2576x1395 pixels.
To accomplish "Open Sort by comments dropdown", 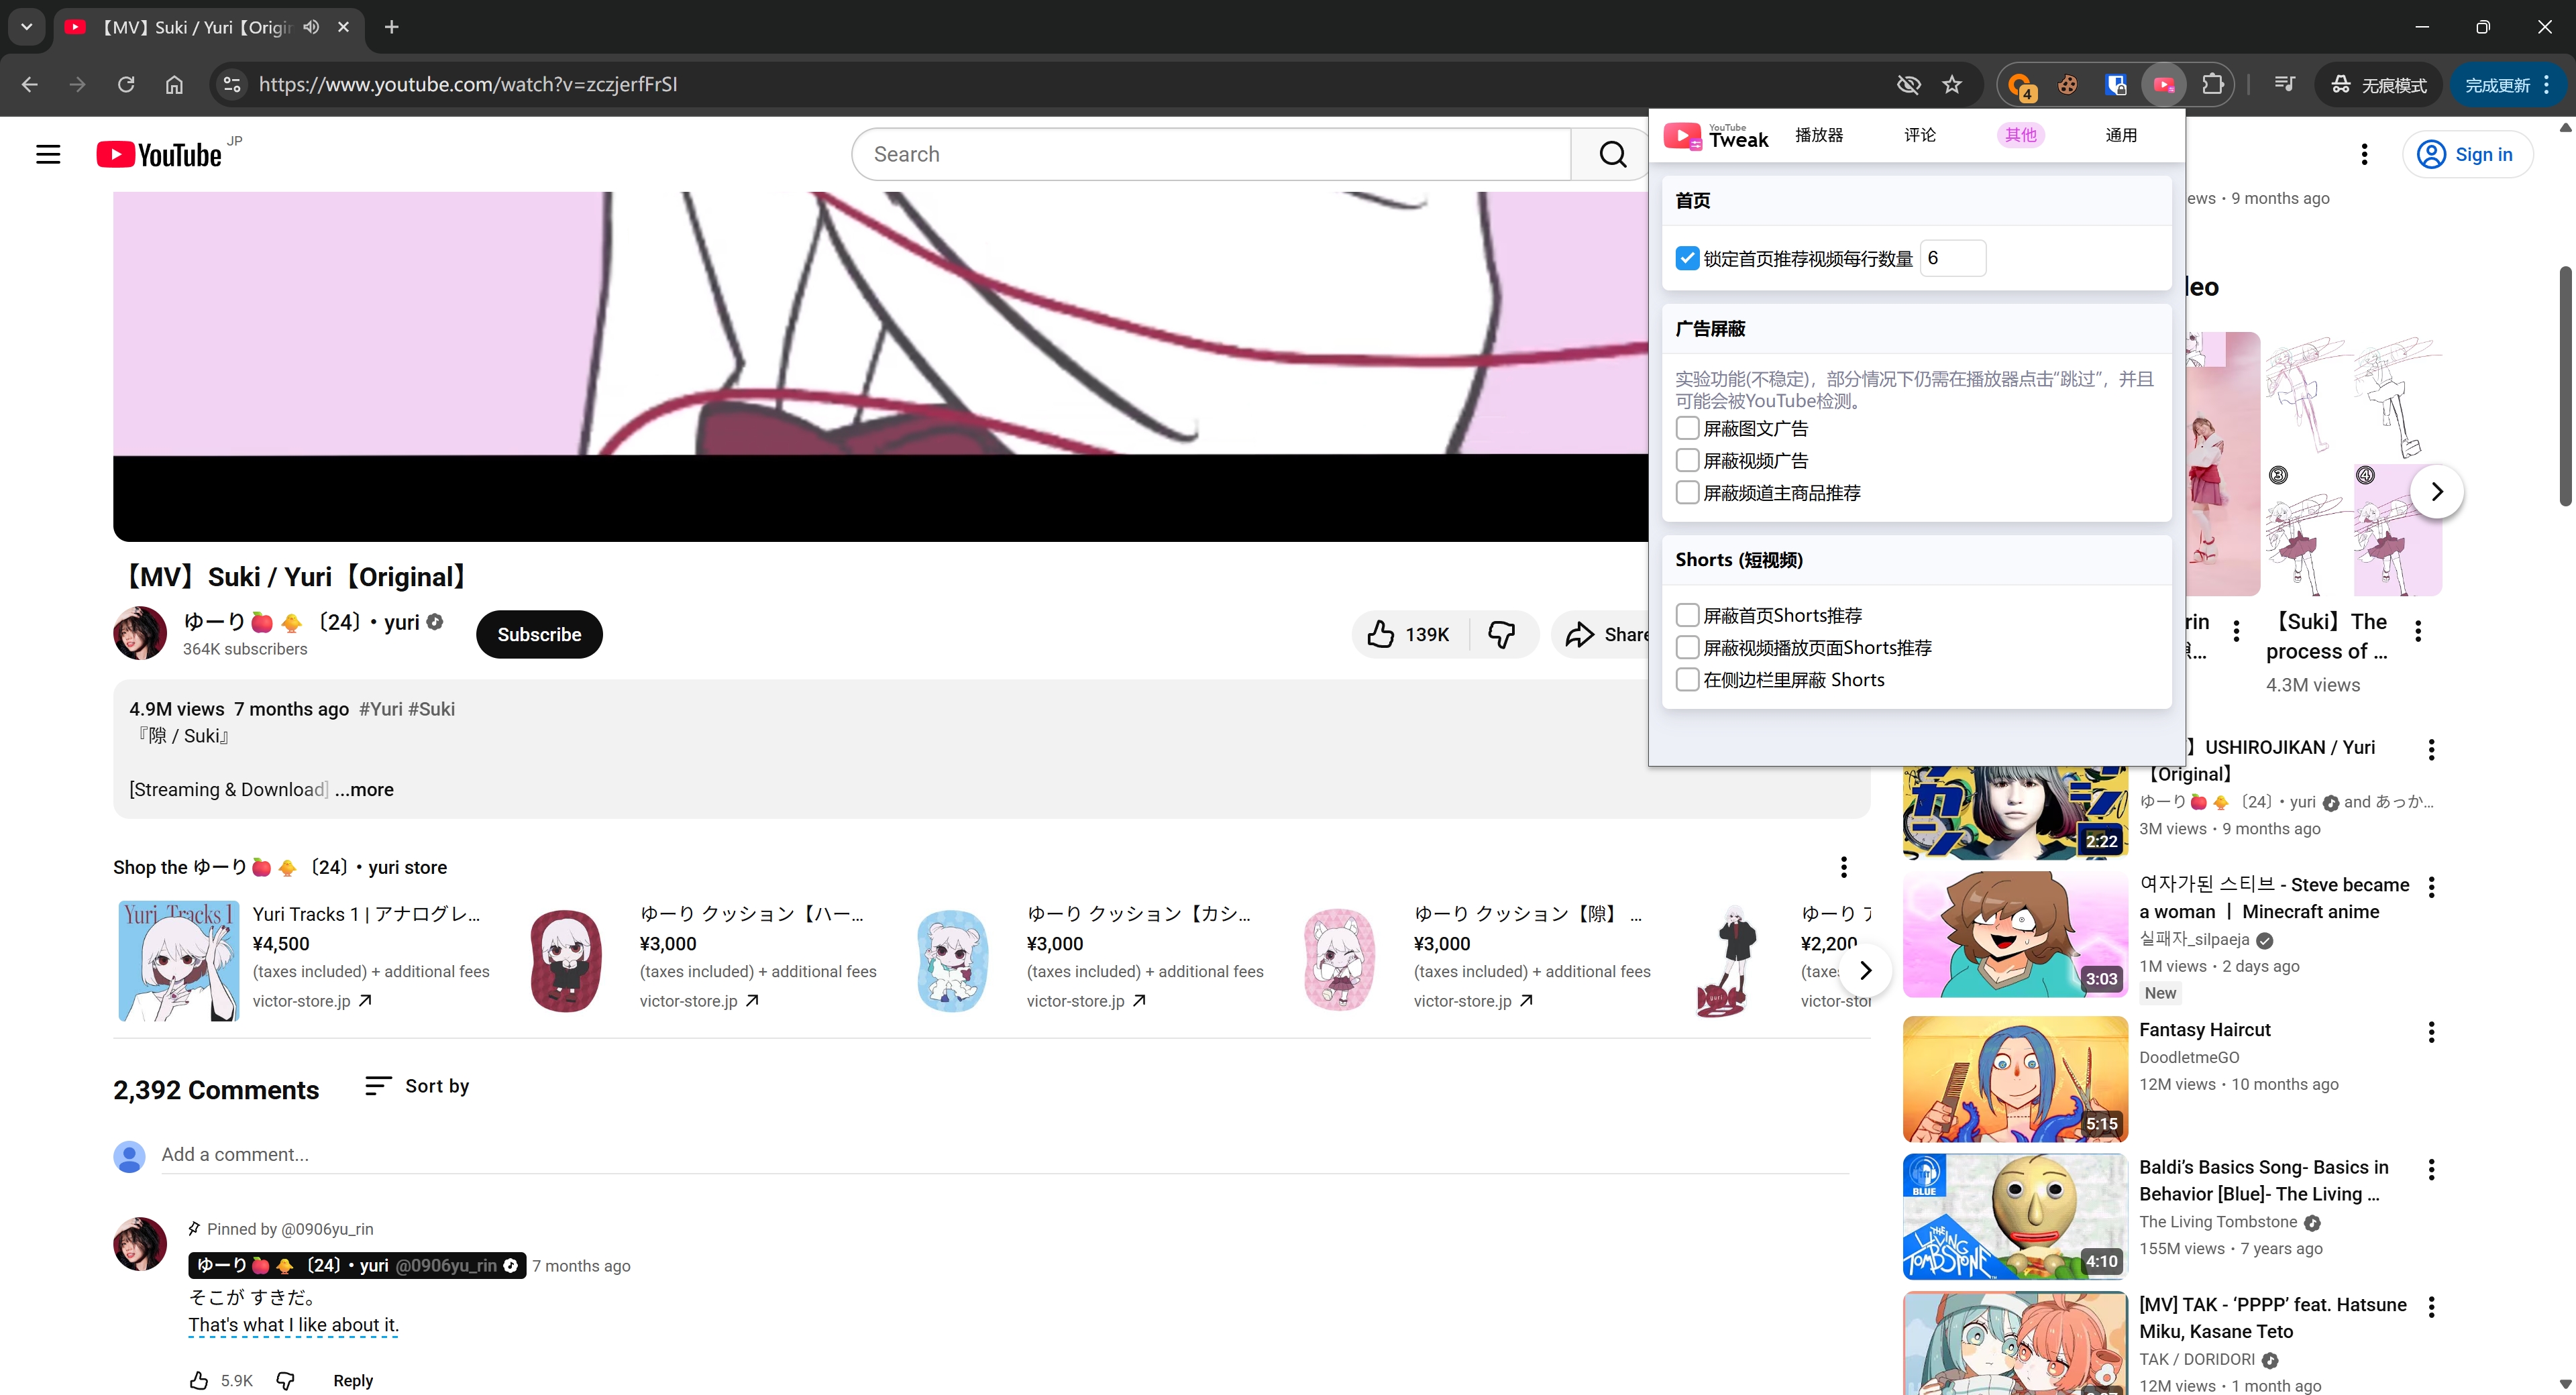I will point(417,1086).
